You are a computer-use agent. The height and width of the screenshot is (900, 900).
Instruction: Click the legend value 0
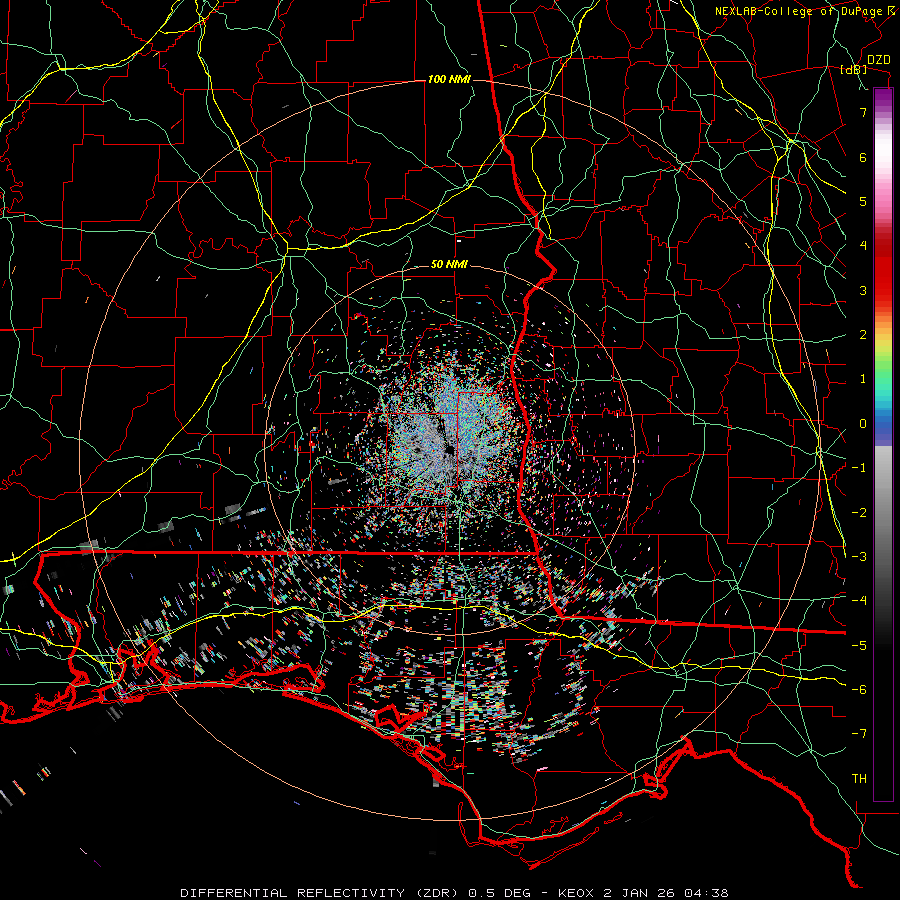pos(863,424)
